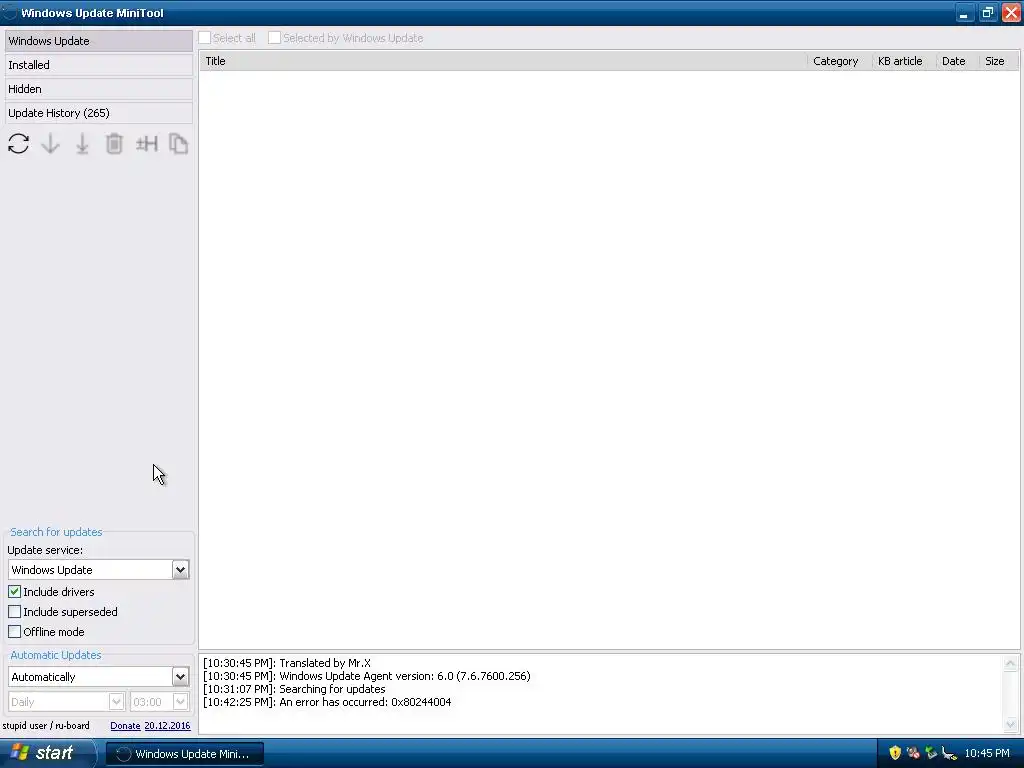The height and width of the screenshot is (768, 1024).
Task: Minimize the MiniTool window
Action: coord(964,12)
